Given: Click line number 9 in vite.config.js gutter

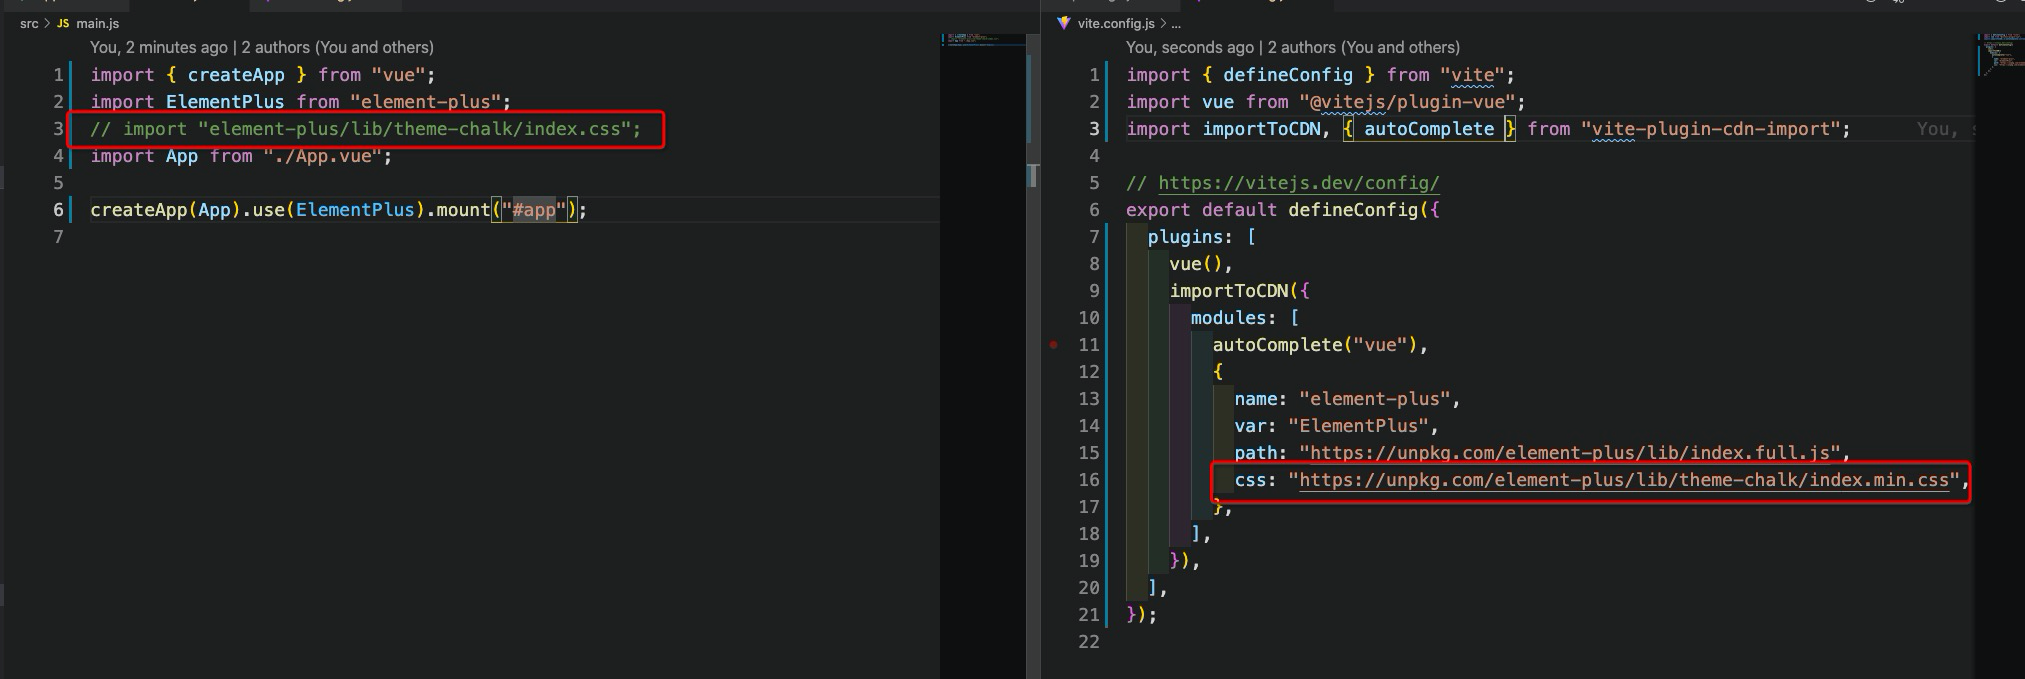Looking at the screenshot, I should click(1094, 291).
